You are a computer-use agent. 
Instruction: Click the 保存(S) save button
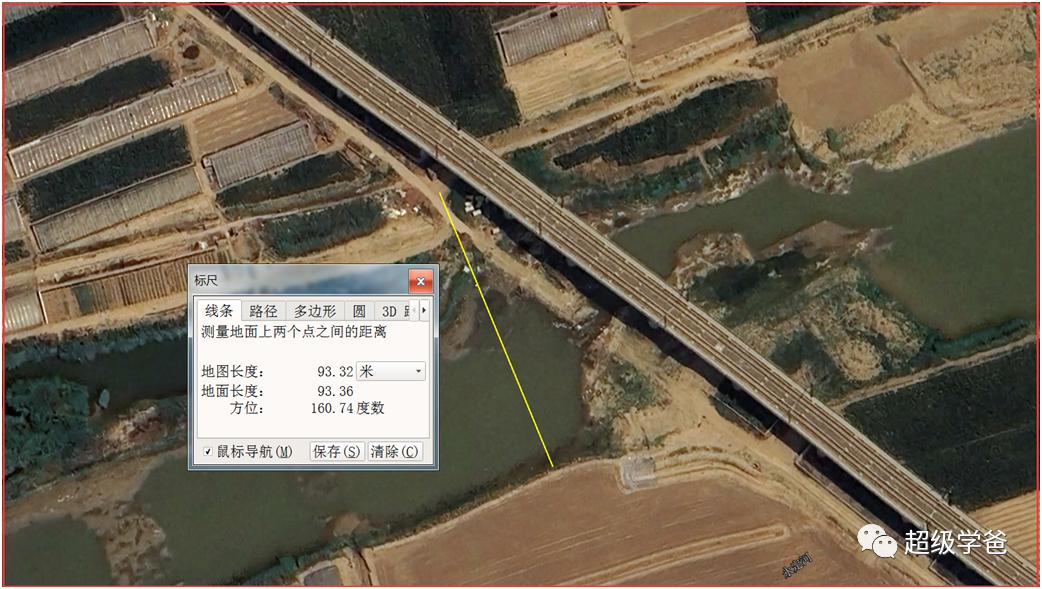(x=337, y=451)
